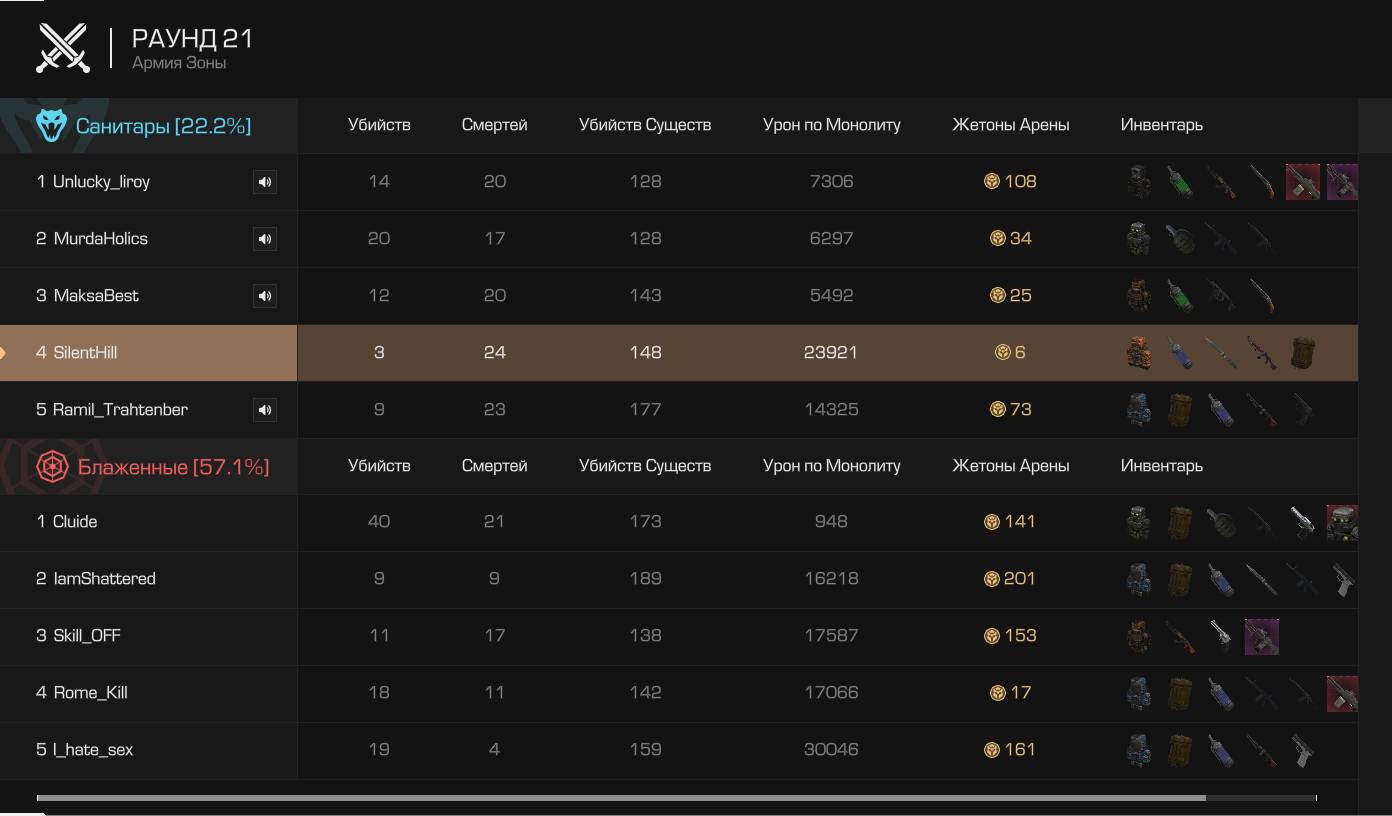Click Жетоны Арены header under Блаженные

pyautogui.click(x=1011, y=466)
